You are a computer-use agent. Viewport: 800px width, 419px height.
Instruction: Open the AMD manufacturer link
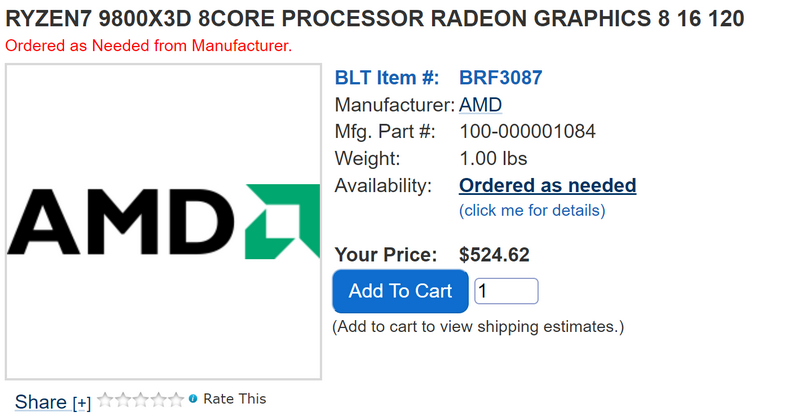pos(480,105)
